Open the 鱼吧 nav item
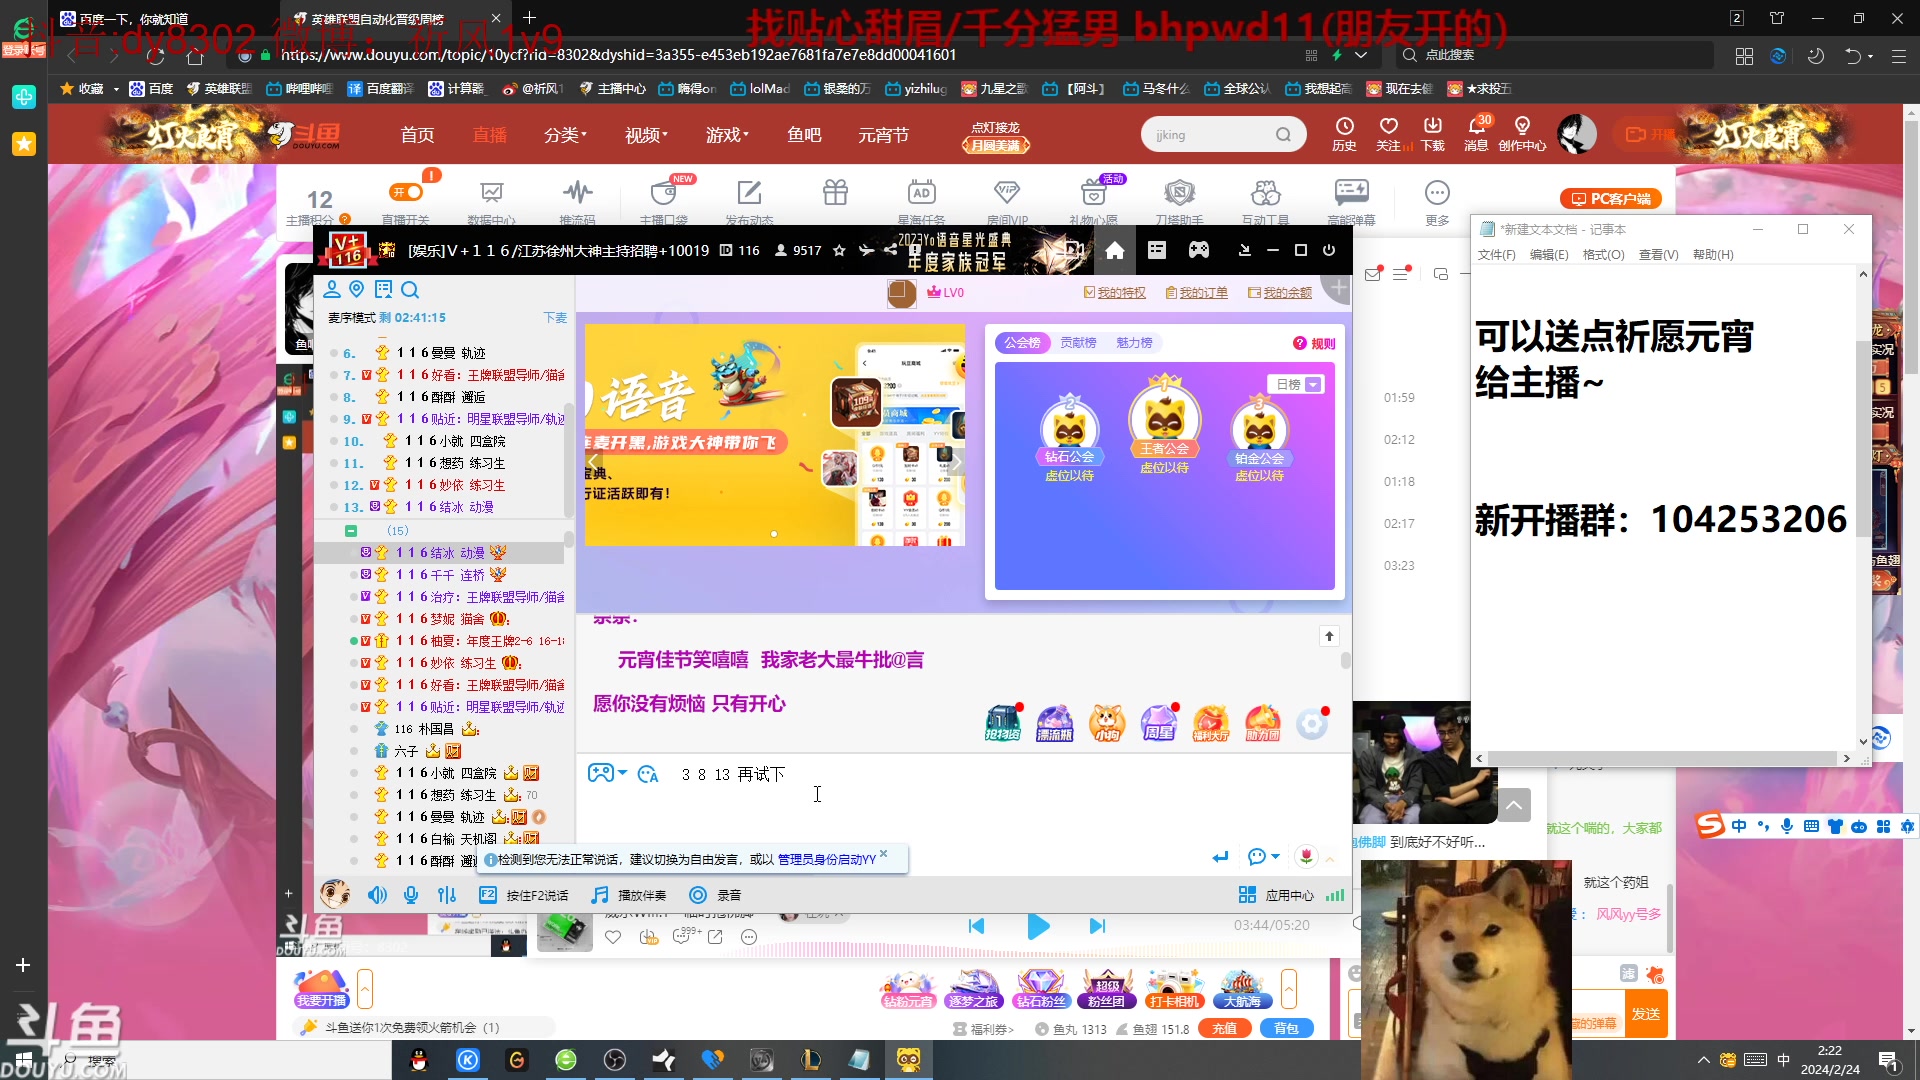1920x1080 pixels. tap(804, 135)
